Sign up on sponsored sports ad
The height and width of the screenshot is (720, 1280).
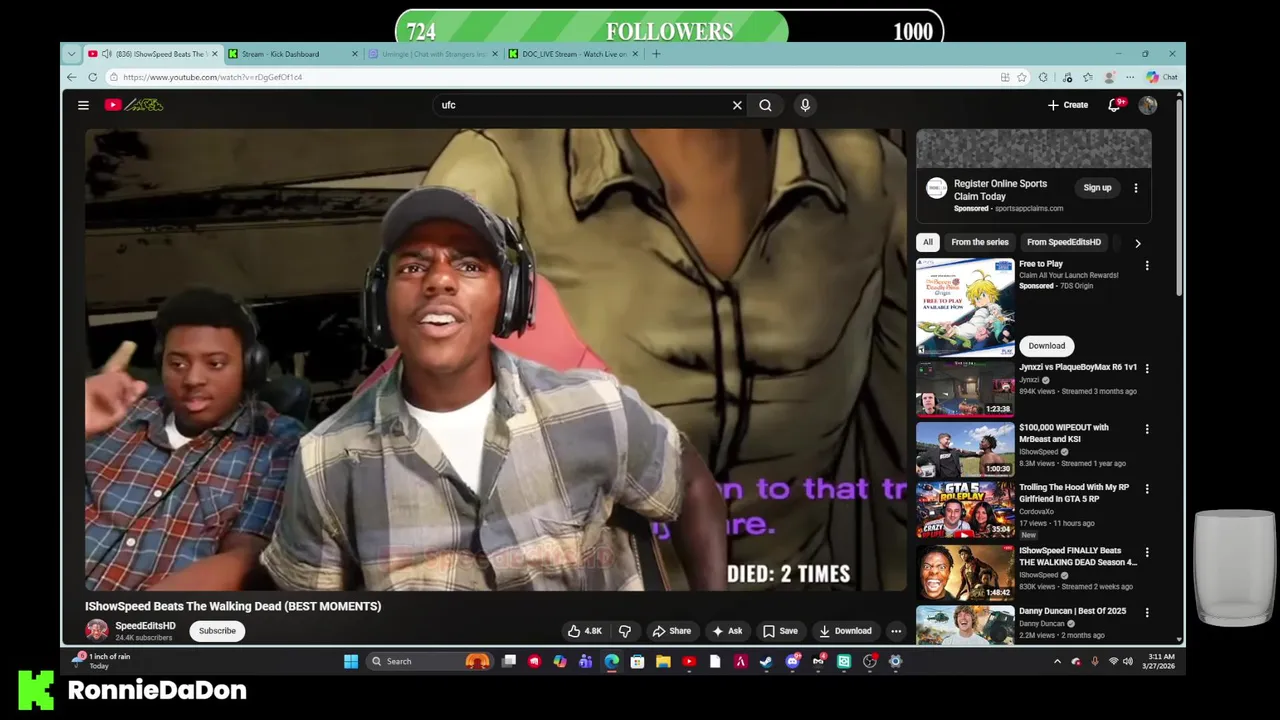click(1097, 188)
